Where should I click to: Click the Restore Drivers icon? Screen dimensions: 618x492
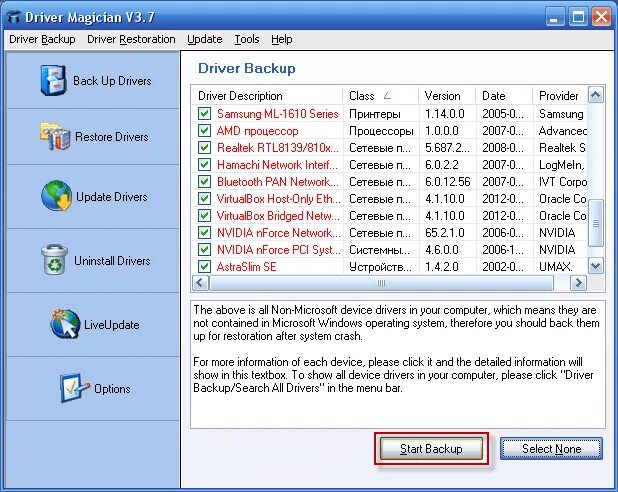[x=55, y=136]
